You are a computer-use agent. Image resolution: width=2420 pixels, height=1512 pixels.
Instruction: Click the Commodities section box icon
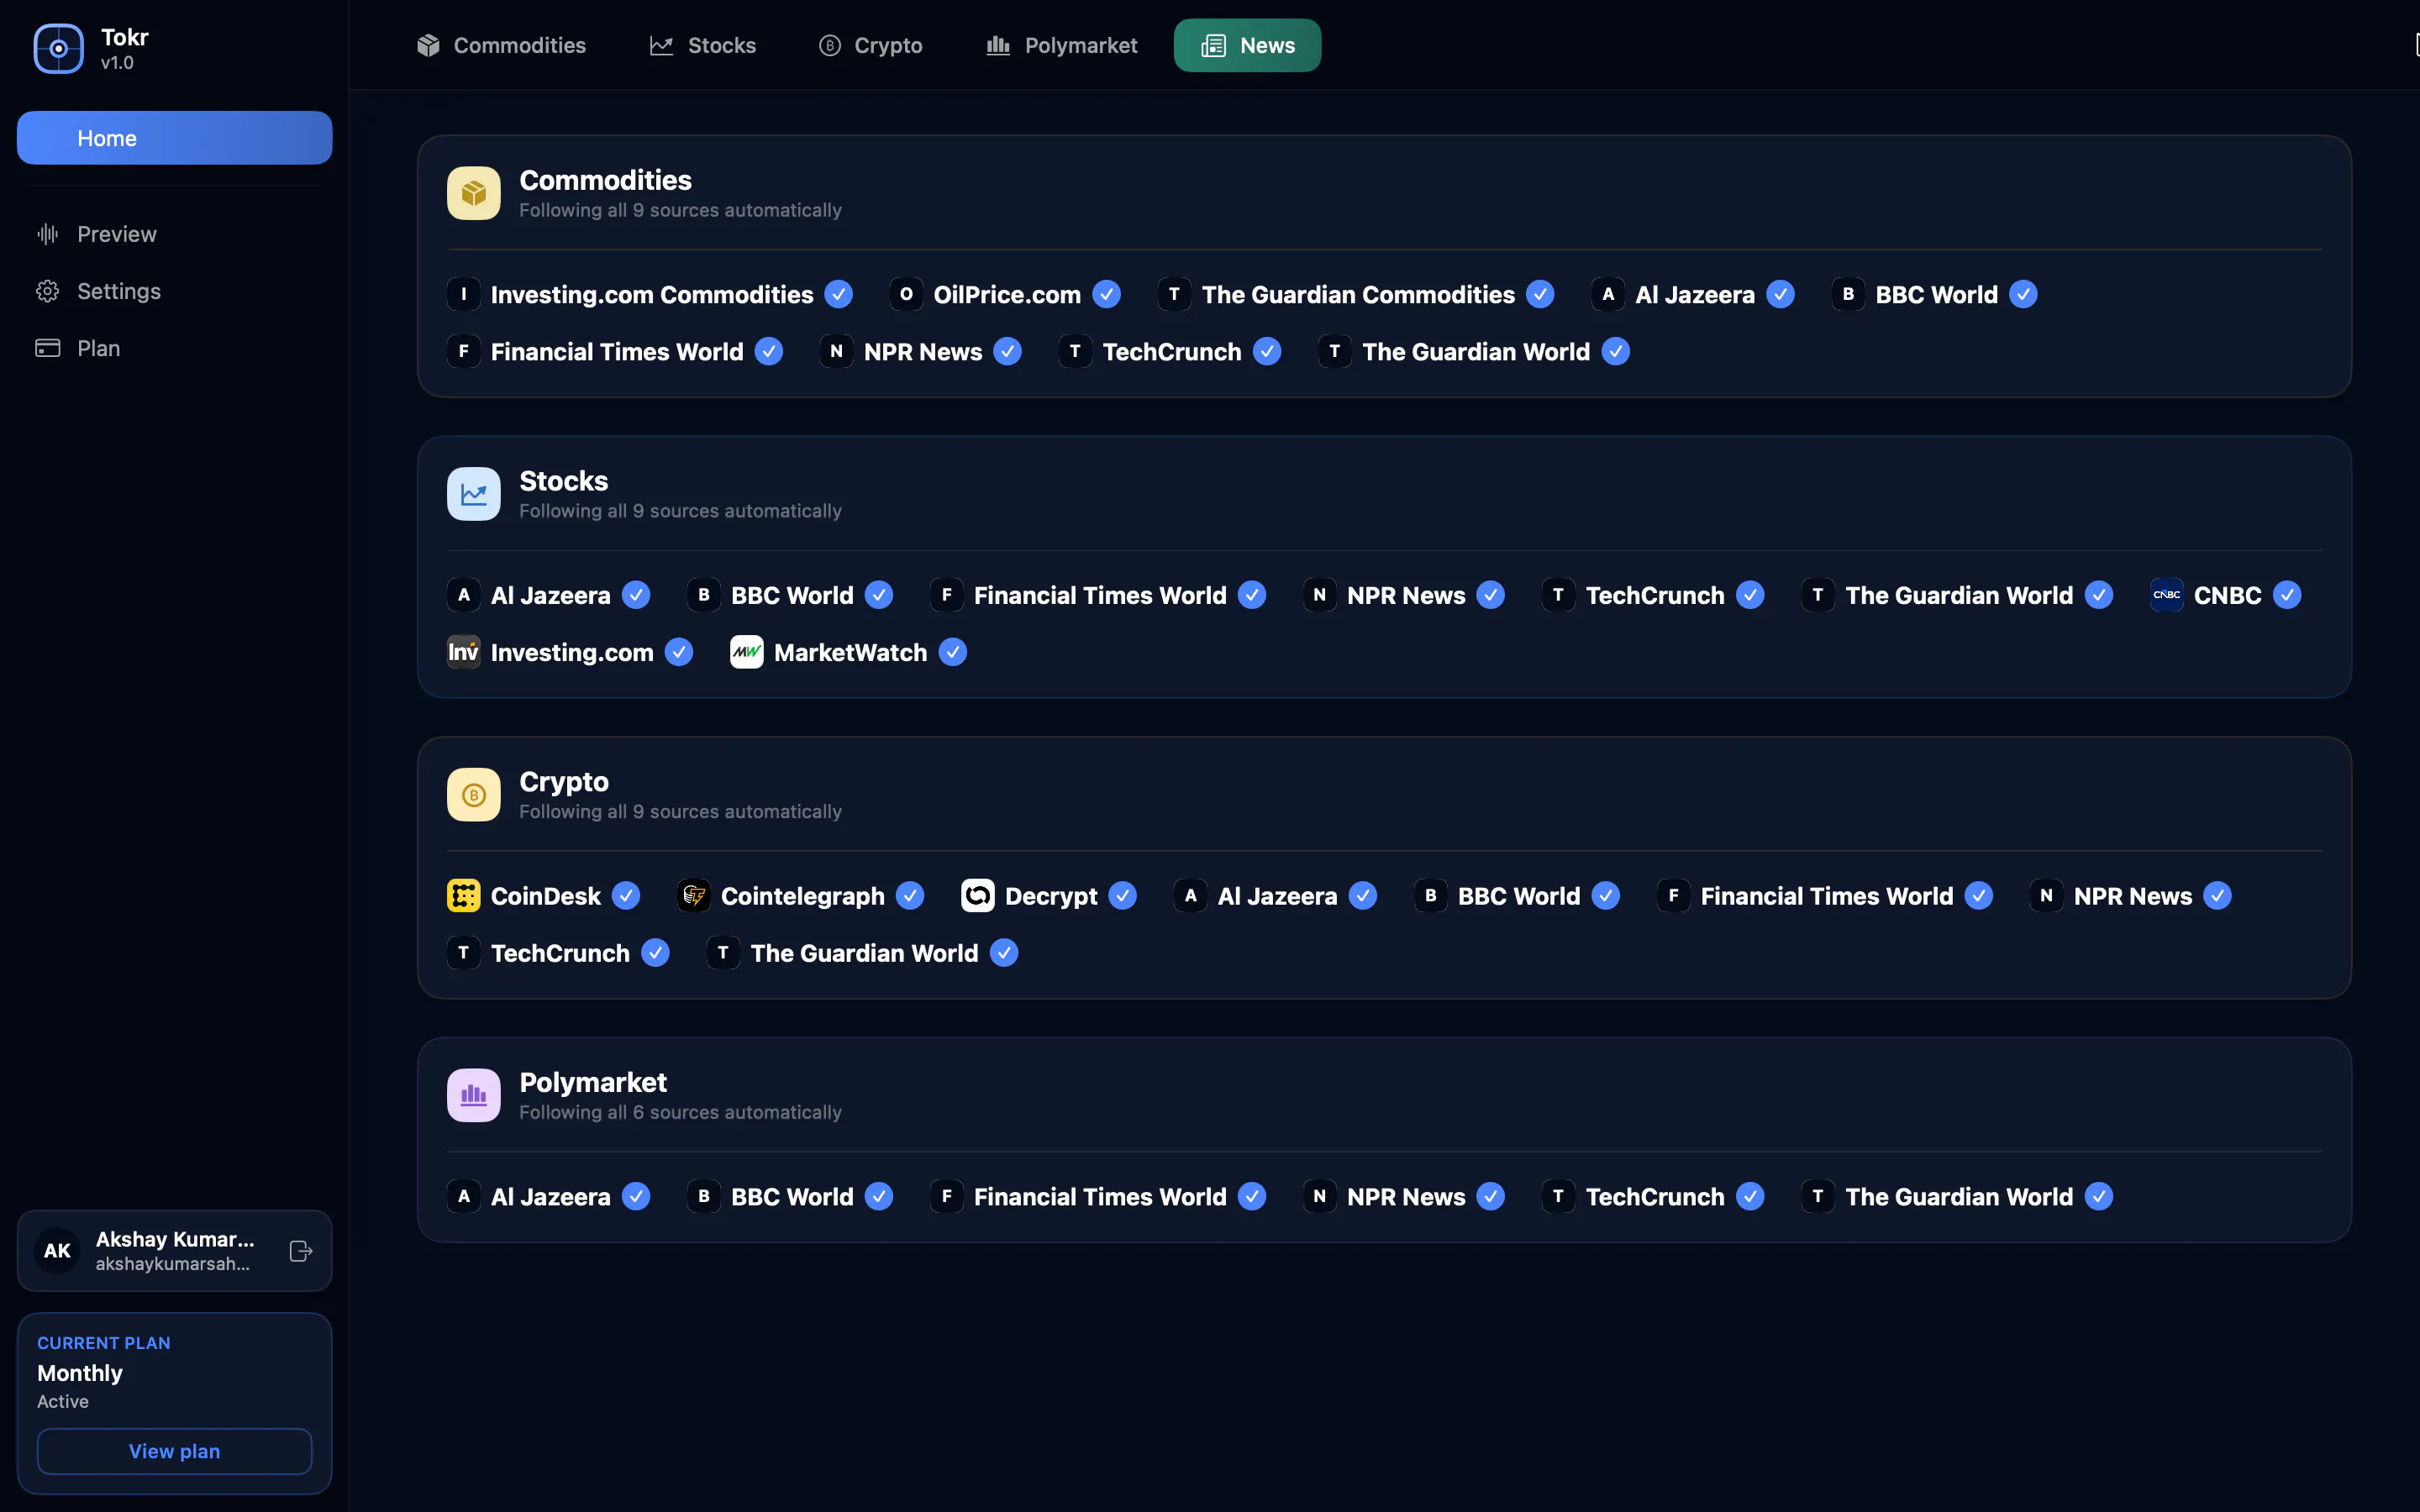[x=473, y=193]
